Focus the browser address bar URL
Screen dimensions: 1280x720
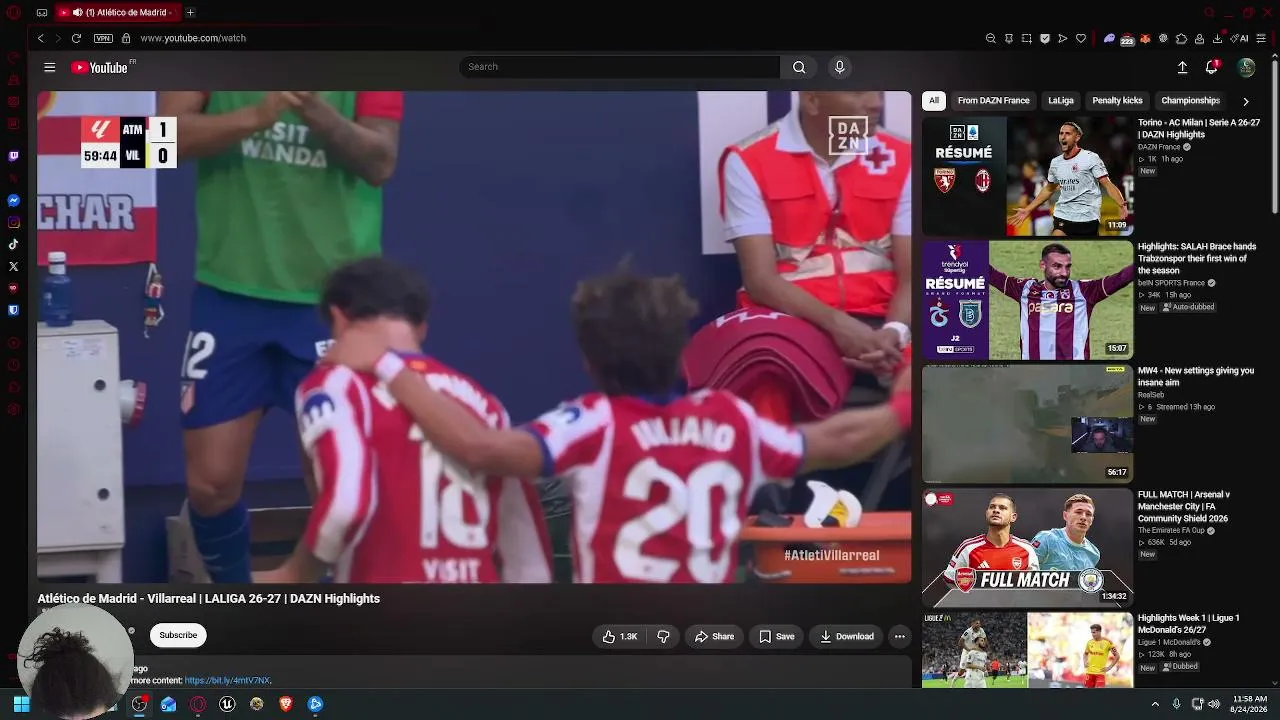click(193, 38)
